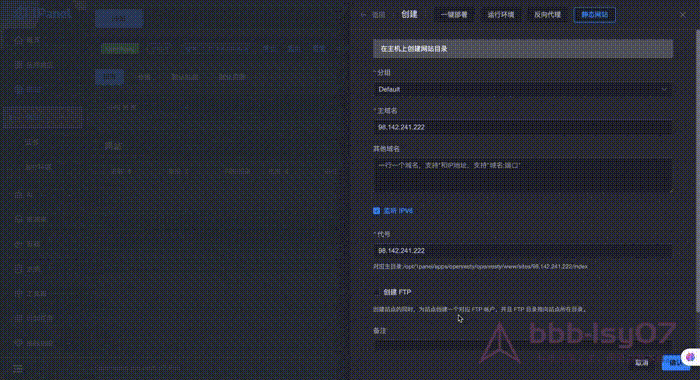700x380 pixels.
Task: Switch to the 运行环境 tab
Action: (x=501, y=15)
